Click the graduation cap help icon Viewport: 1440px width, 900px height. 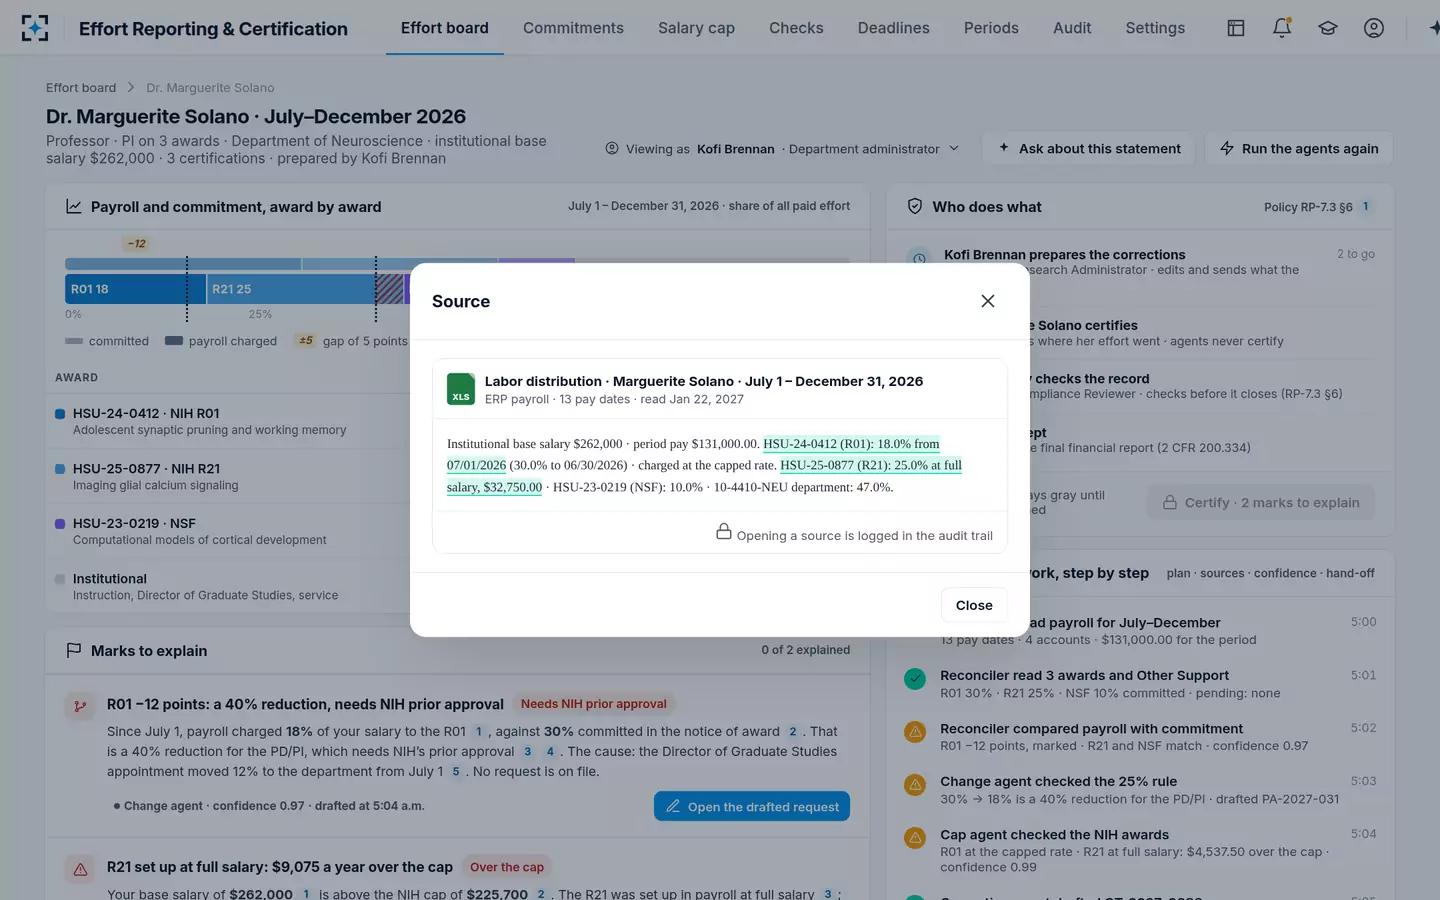(1328, 28)
